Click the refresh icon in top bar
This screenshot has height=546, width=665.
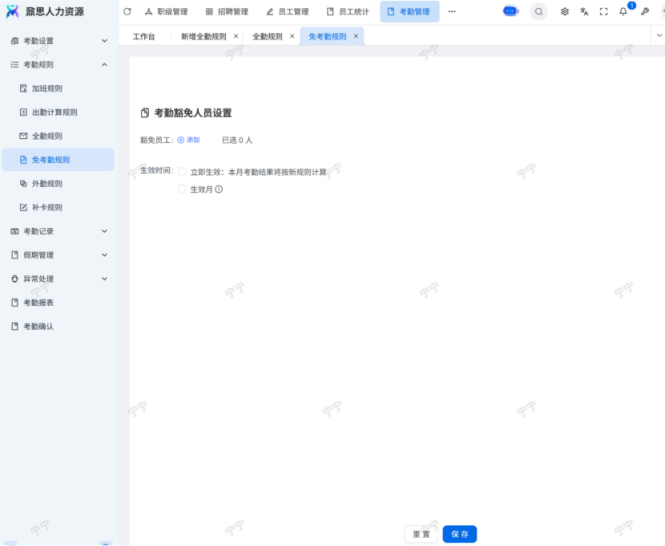127,12
